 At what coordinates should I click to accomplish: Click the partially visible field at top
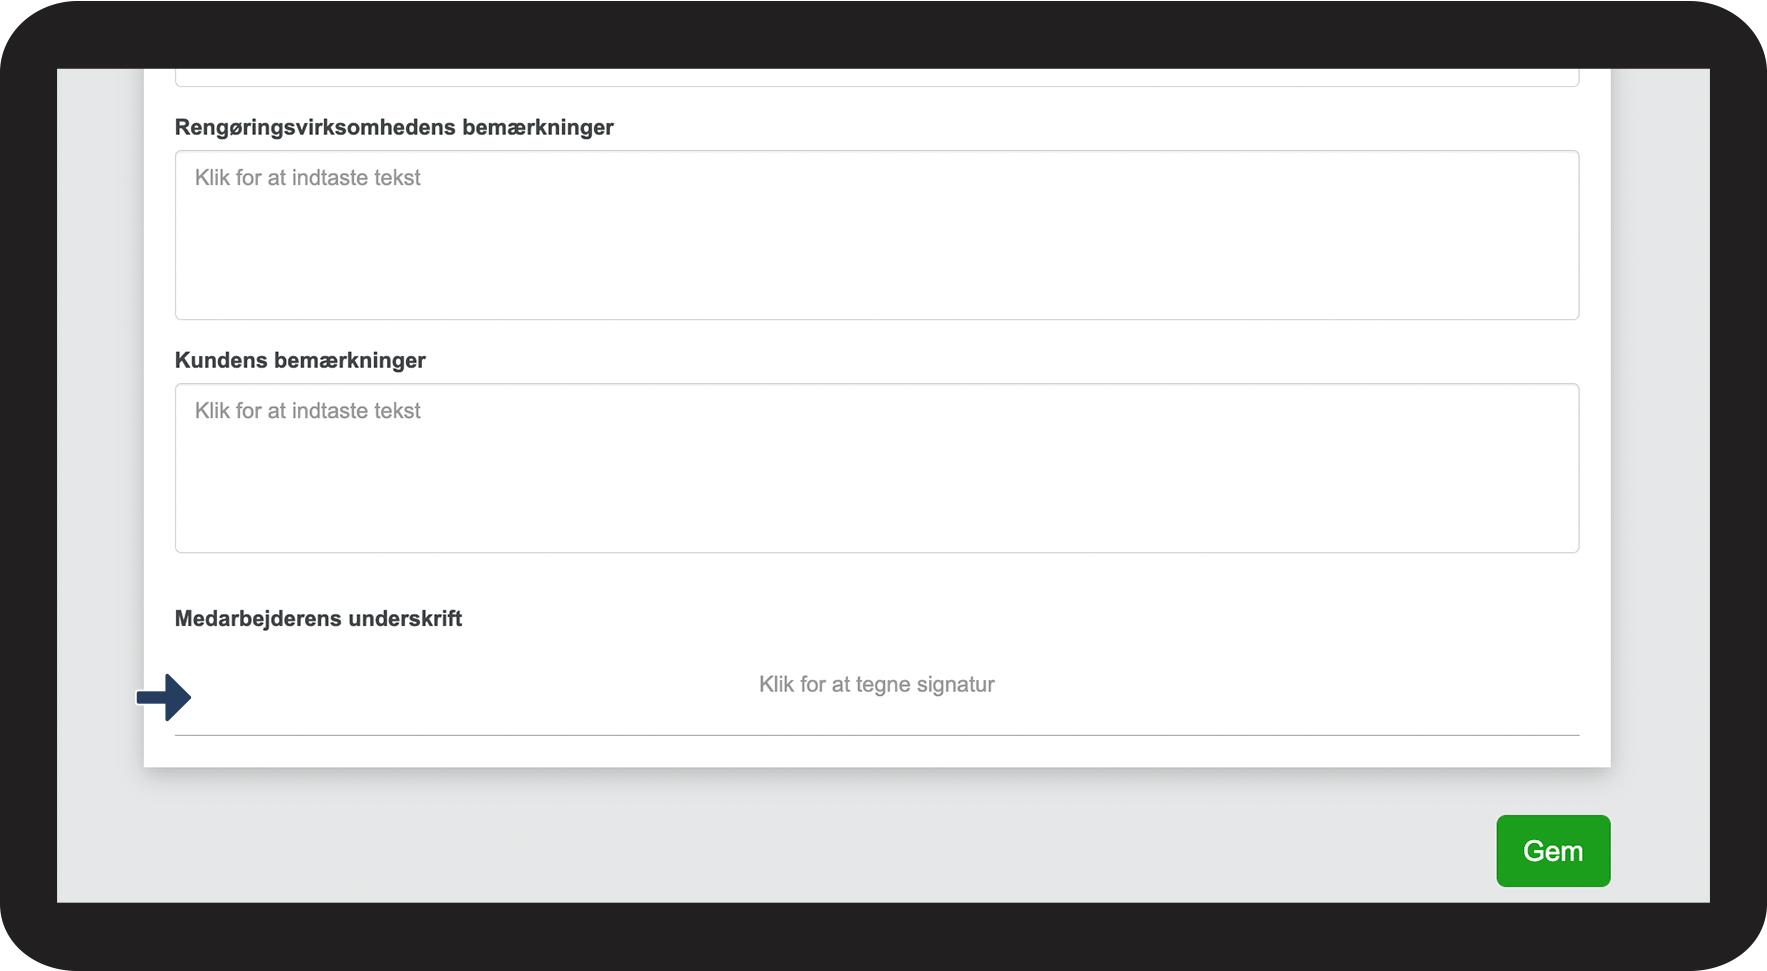click(876, 77)
